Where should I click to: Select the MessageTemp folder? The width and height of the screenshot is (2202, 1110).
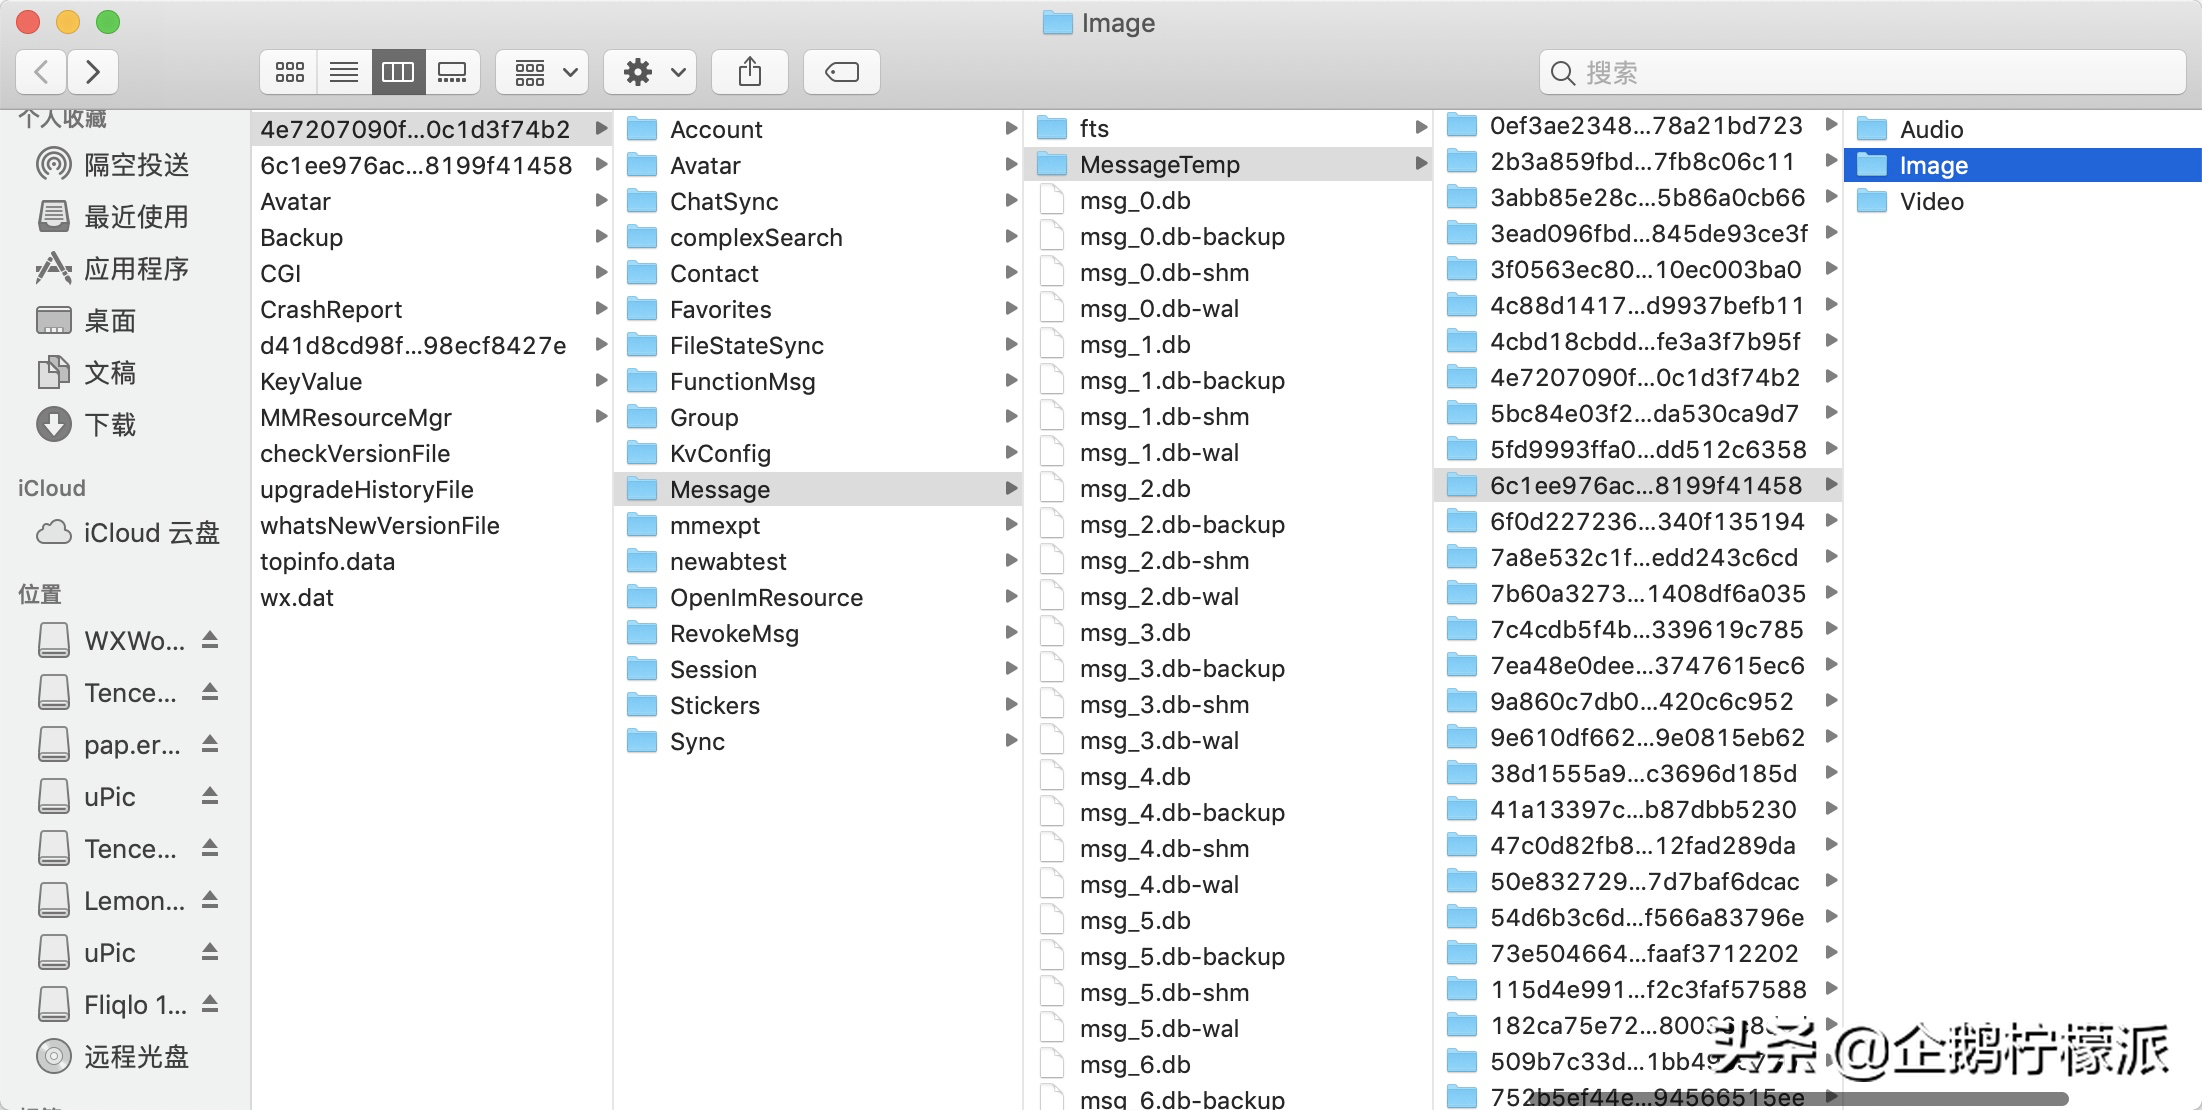click(x=1228, y=164)
